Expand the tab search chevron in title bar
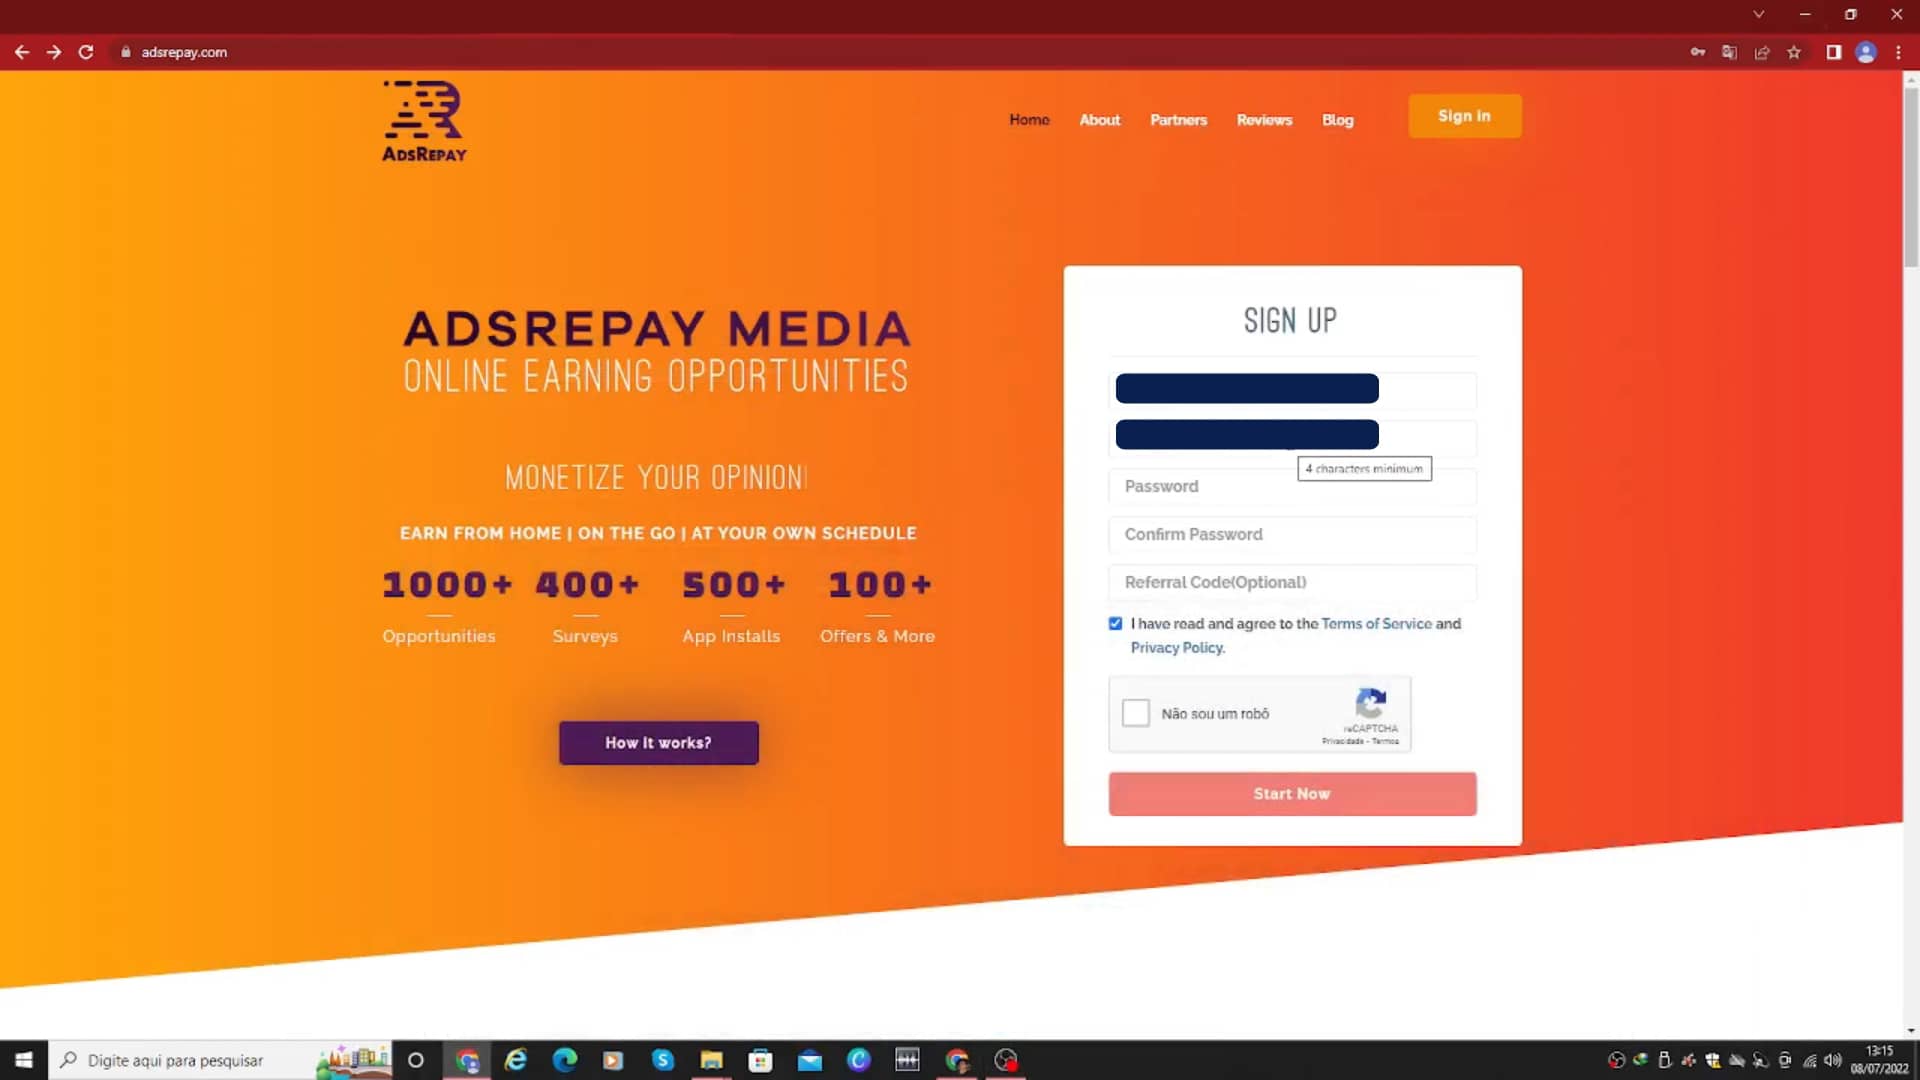This screenshot has width=1920, height=1080. (1759, 14)
